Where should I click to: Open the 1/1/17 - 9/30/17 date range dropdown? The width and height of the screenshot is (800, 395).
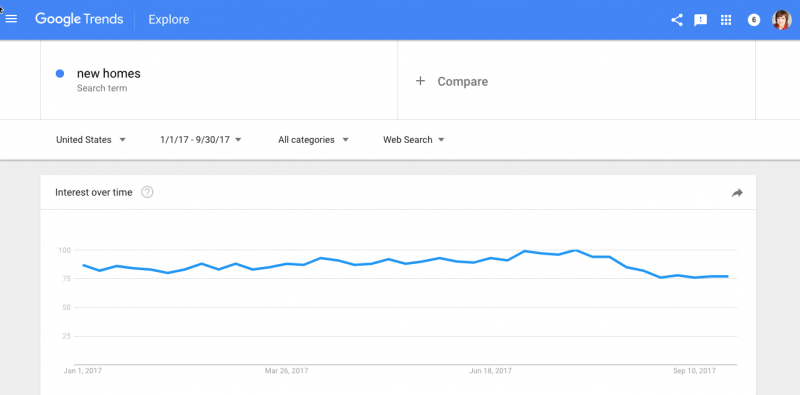(201, 140)
